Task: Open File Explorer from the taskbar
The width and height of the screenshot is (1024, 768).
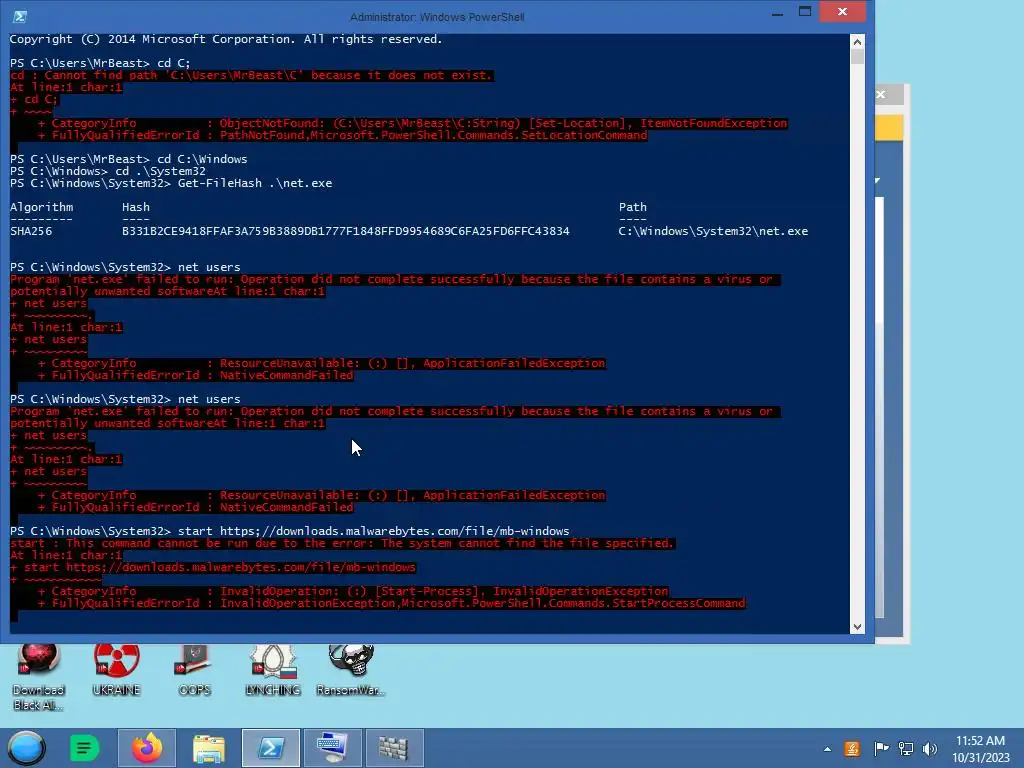Action: coord(209,748)
